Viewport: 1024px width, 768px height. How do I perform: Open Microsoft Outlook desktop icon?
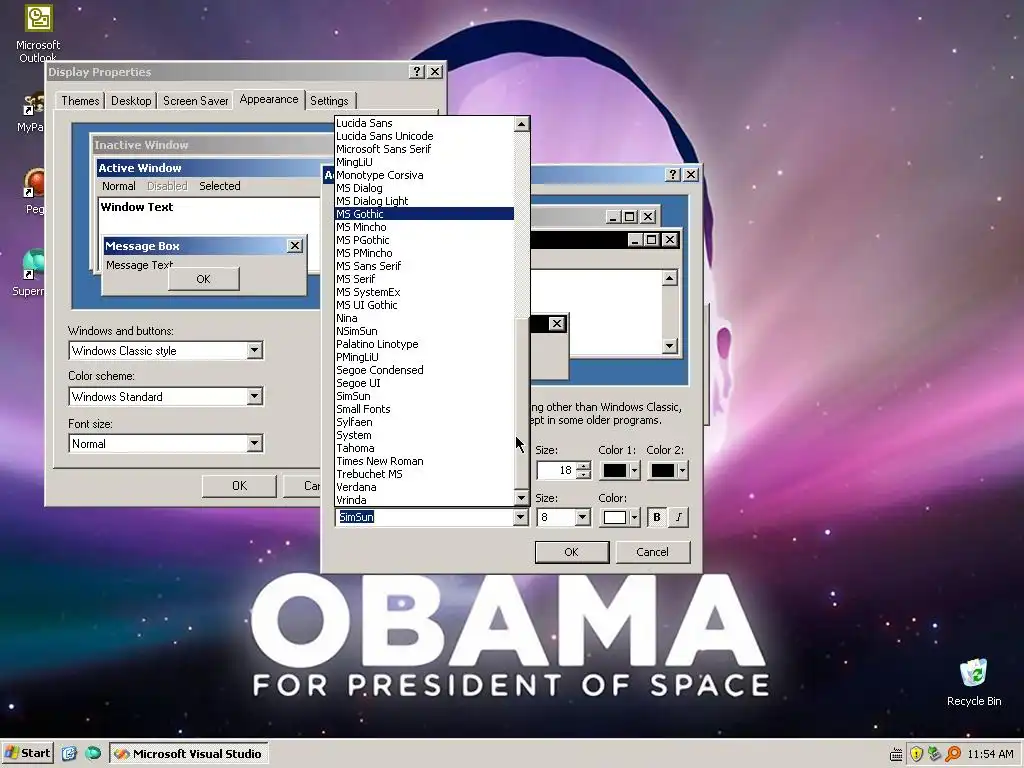38,33
